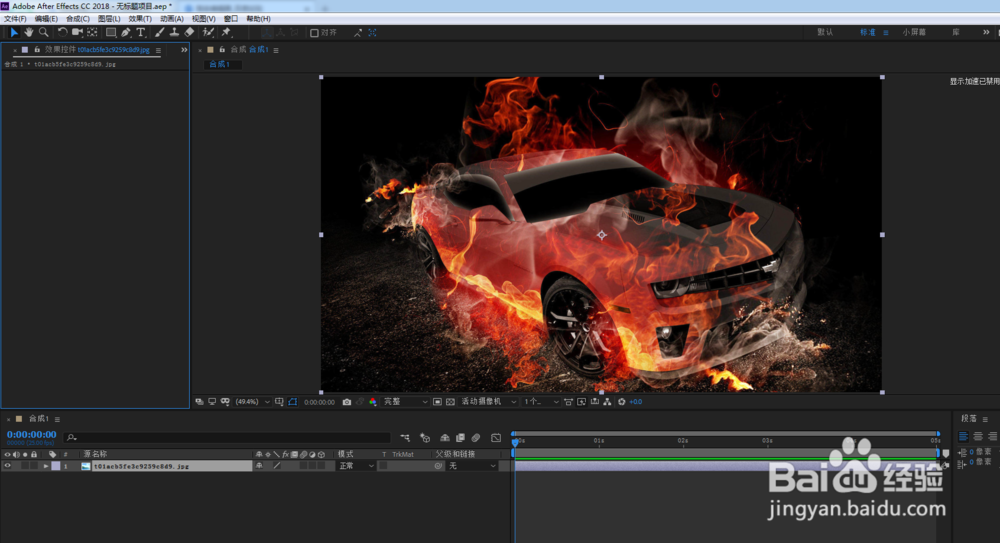
Task: Switch to the 库 workspace
Action: pos(956,32)
